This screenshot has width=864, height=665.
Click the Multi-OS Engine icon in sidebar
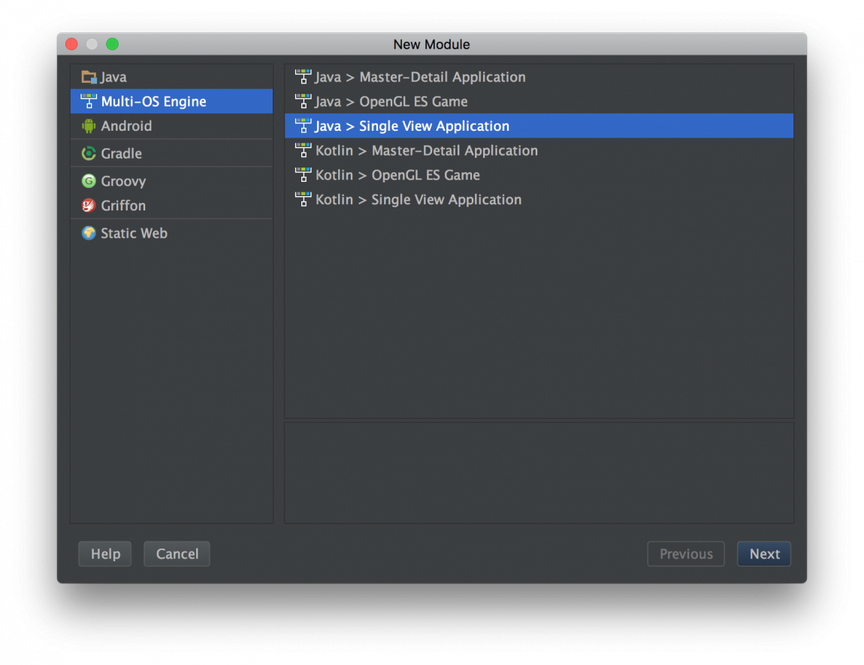pyautogui.click(x=89, y=101)
